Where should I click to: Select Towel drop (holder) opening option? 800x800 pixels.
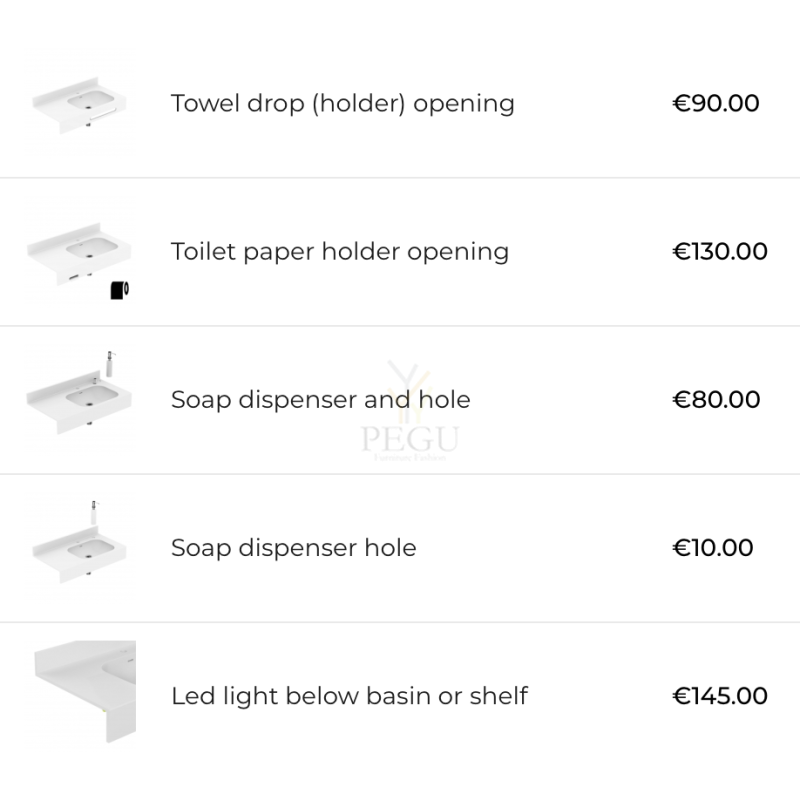(342, 104)
